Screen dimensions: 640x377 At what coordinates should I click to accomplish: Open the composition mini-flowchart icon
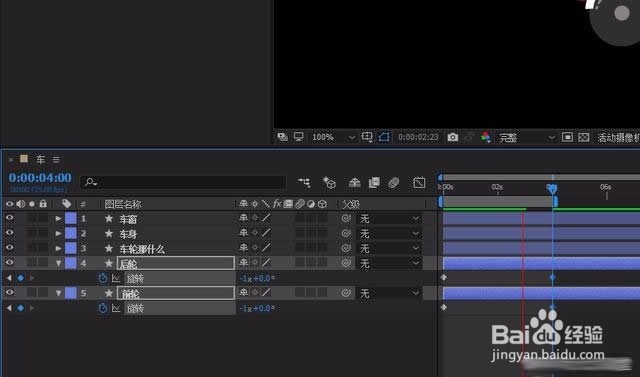point(304,182)
